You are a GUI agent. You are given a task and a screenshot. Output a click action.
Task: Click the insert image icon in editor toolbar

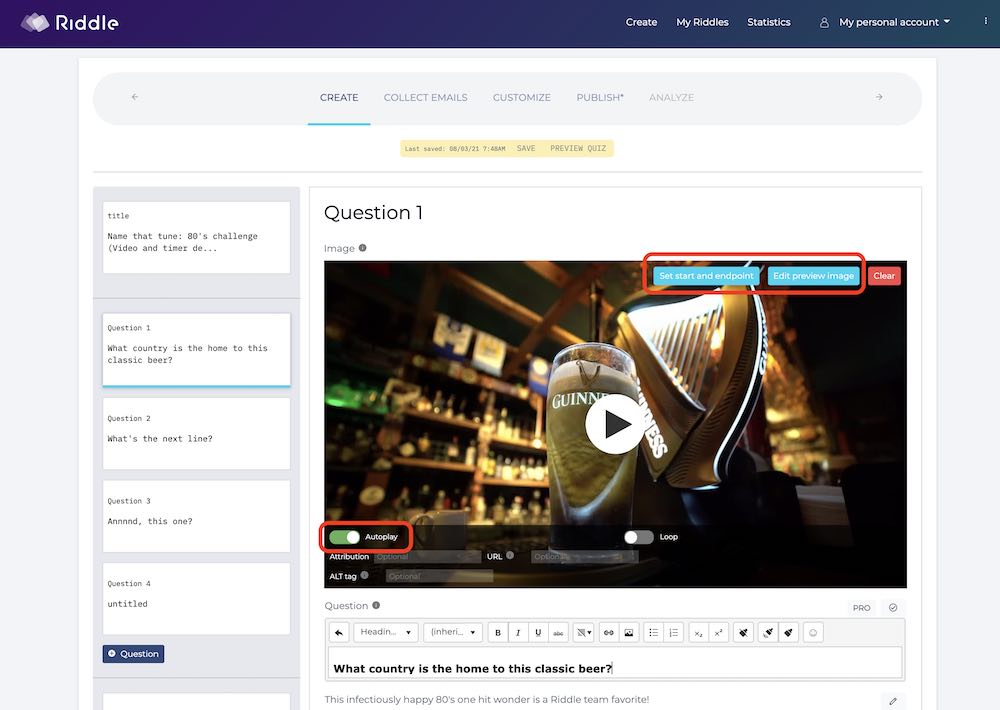[x=628, y=633]
